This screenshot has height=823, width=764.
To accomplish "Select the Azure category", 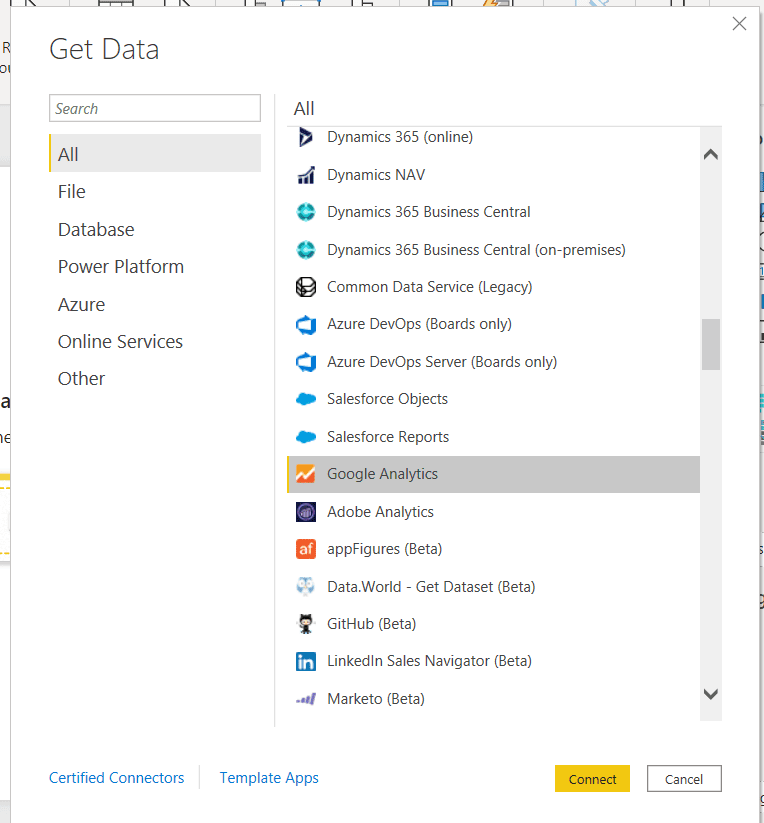I will (x=81, y=304).
